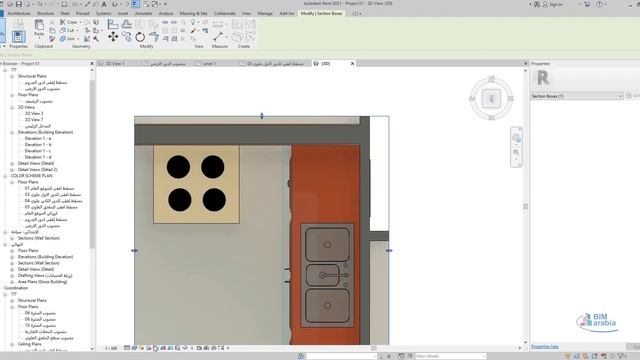Open the Properties palette button in ribbon
Screen dimensions: 640x360
pos(18,37)
